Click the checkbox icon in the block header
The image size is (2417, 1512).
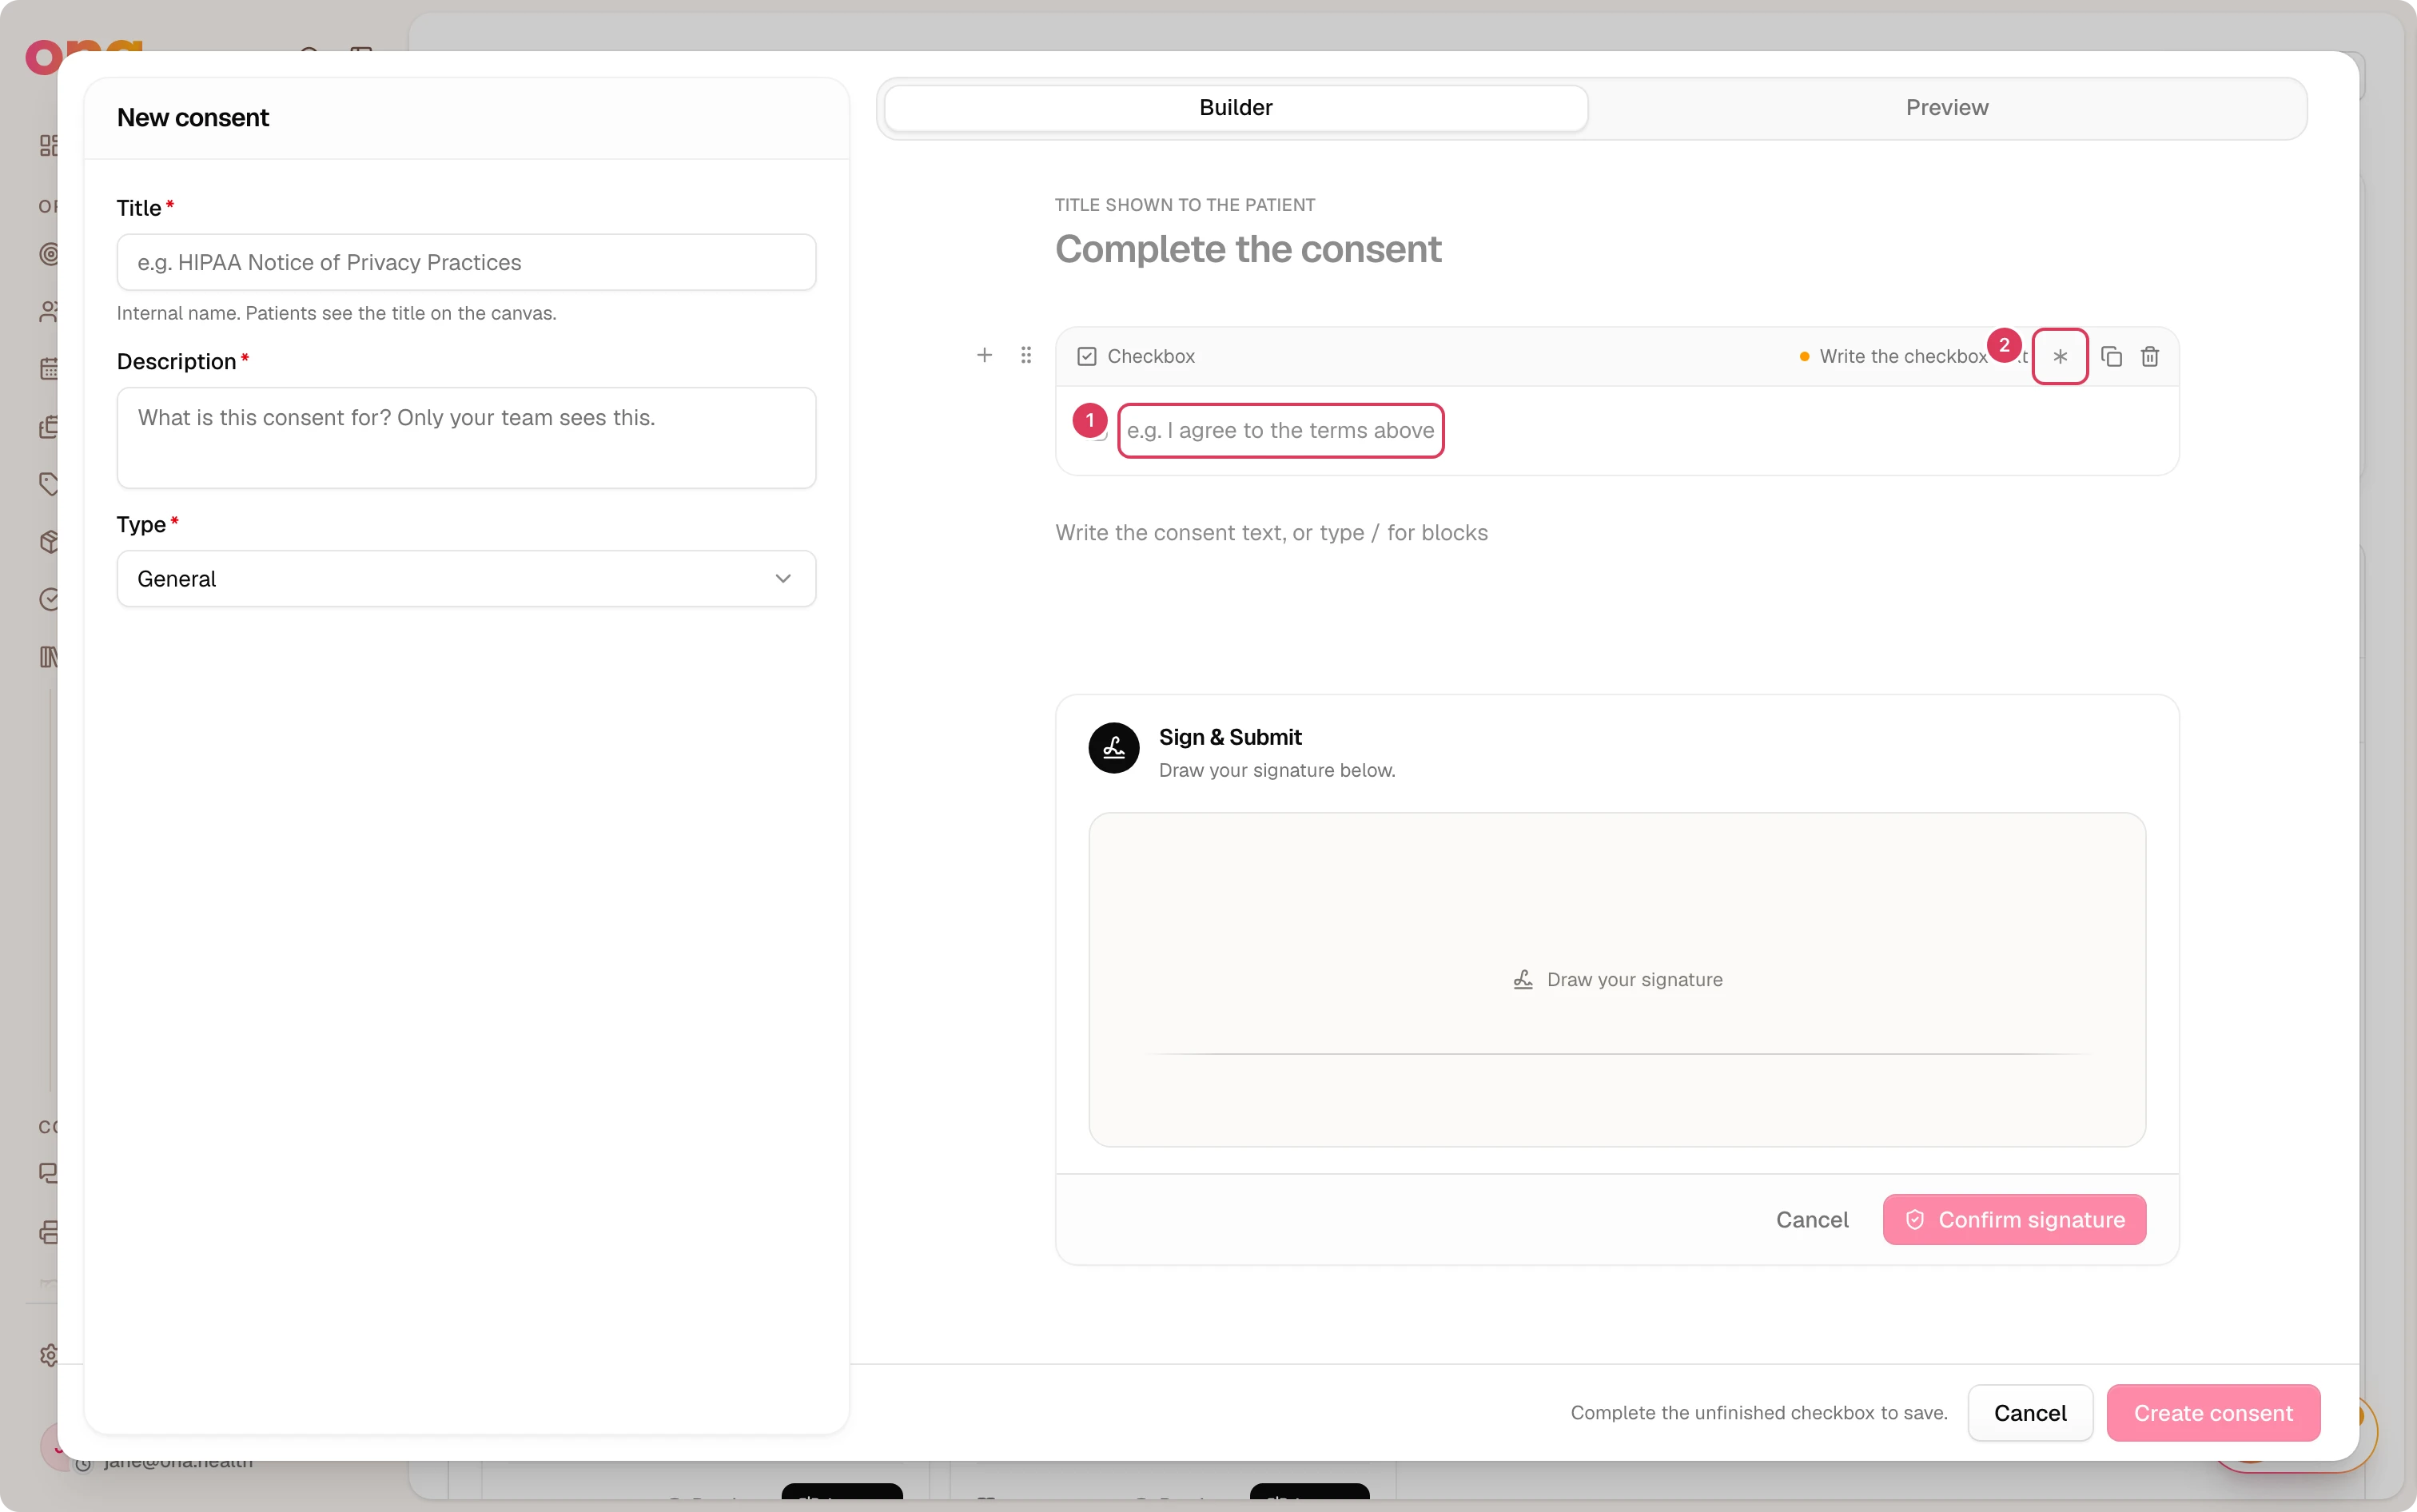coord(1086,356)
